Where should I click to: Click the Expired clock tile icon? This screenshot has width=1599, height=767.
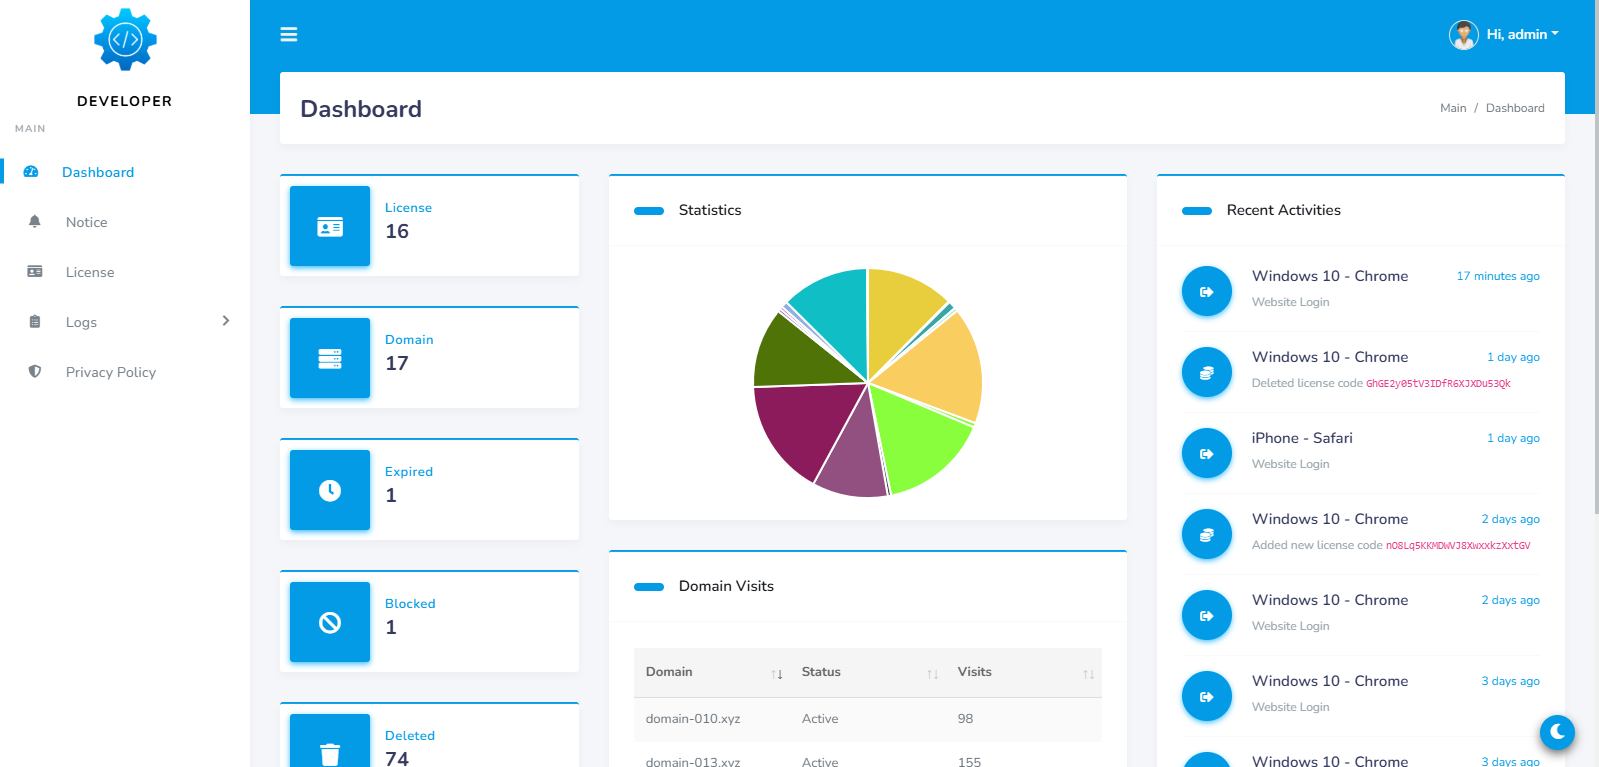click(x=330, y=491)
